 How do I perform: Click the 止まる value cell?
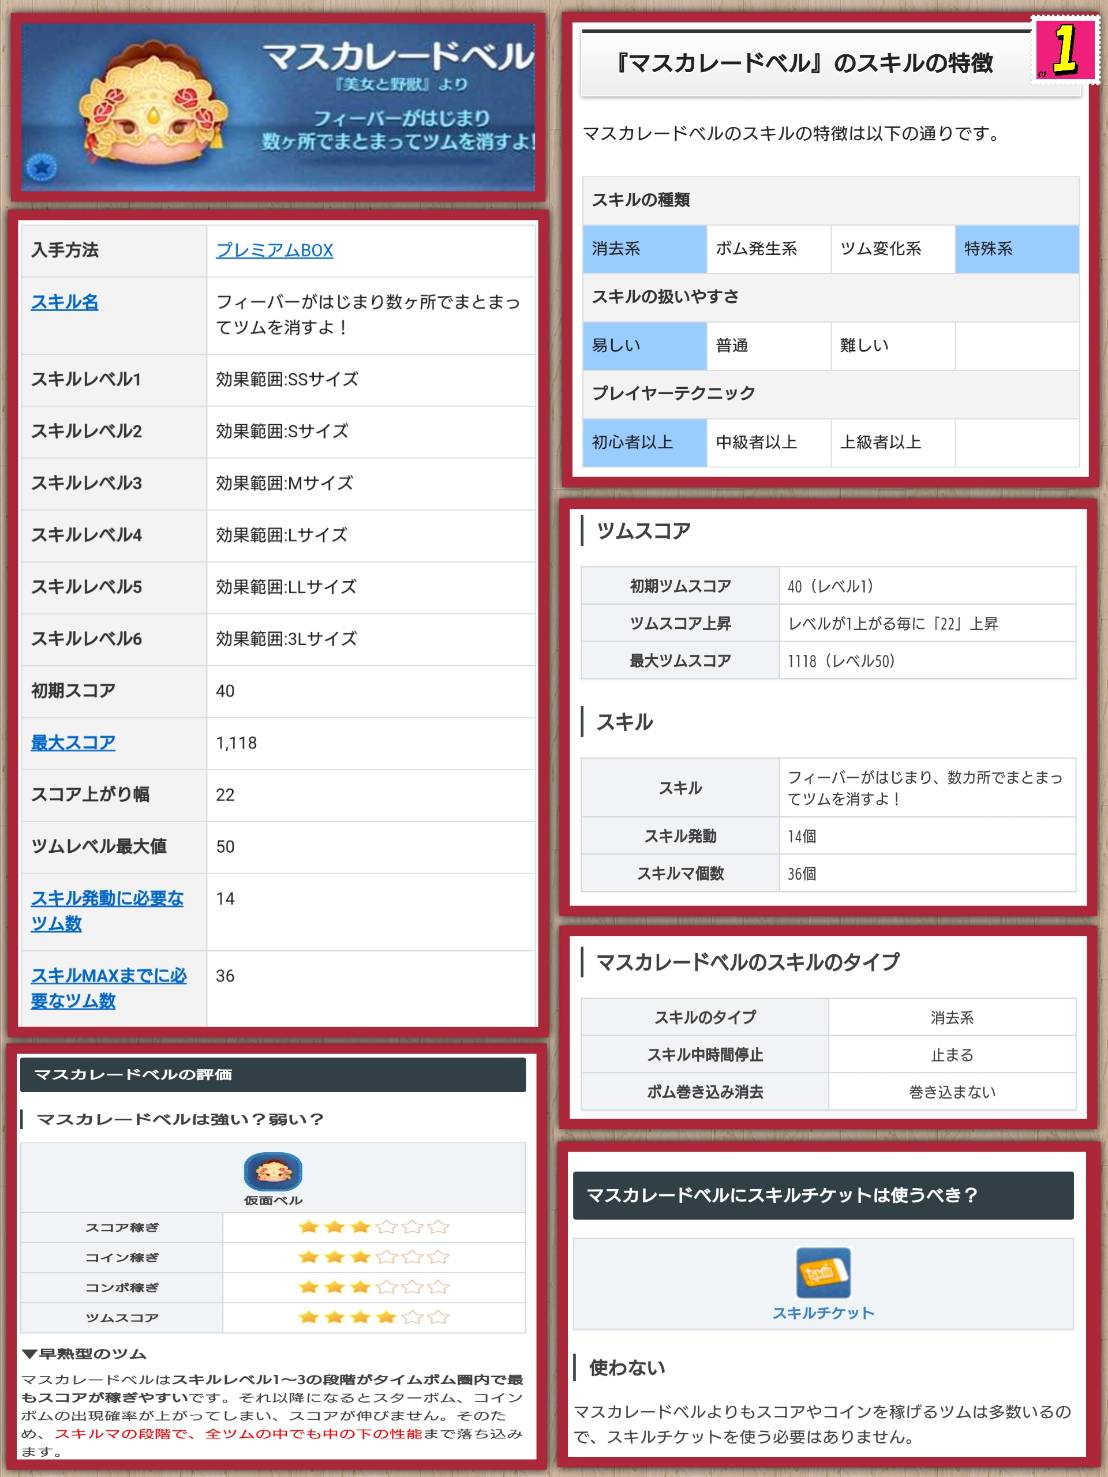pyautogui.click(x=952, y=1055)
